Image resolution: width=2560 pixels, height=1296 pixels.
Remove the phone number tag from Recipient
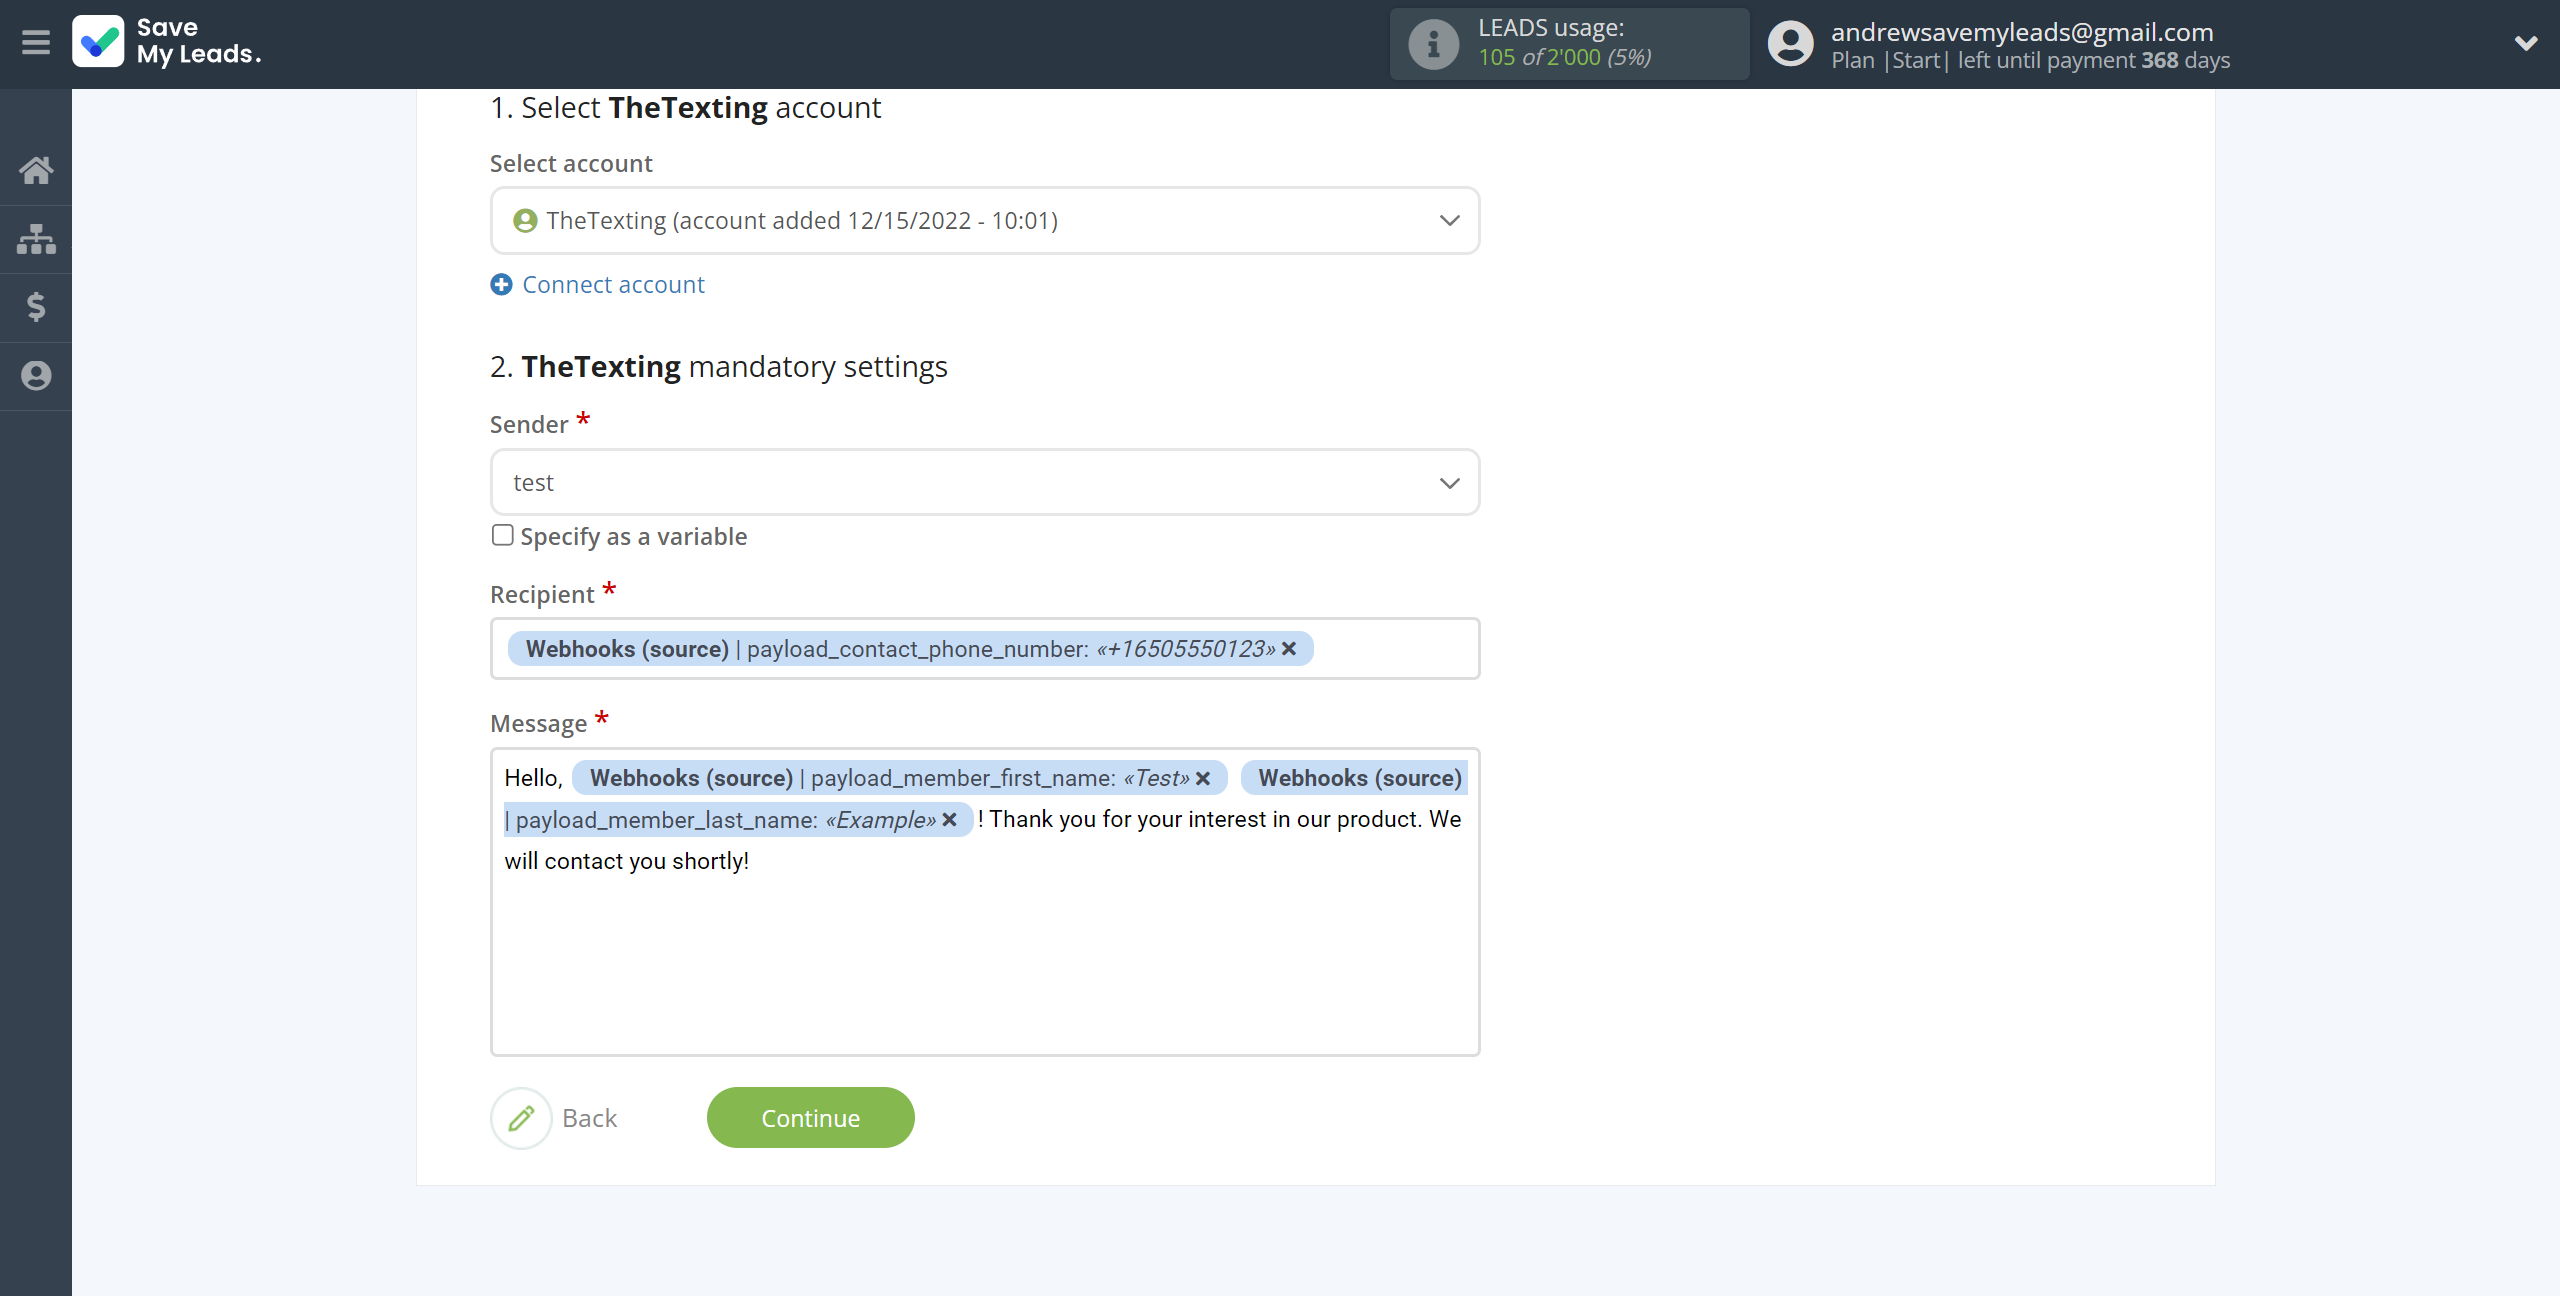coord(1289,649)
